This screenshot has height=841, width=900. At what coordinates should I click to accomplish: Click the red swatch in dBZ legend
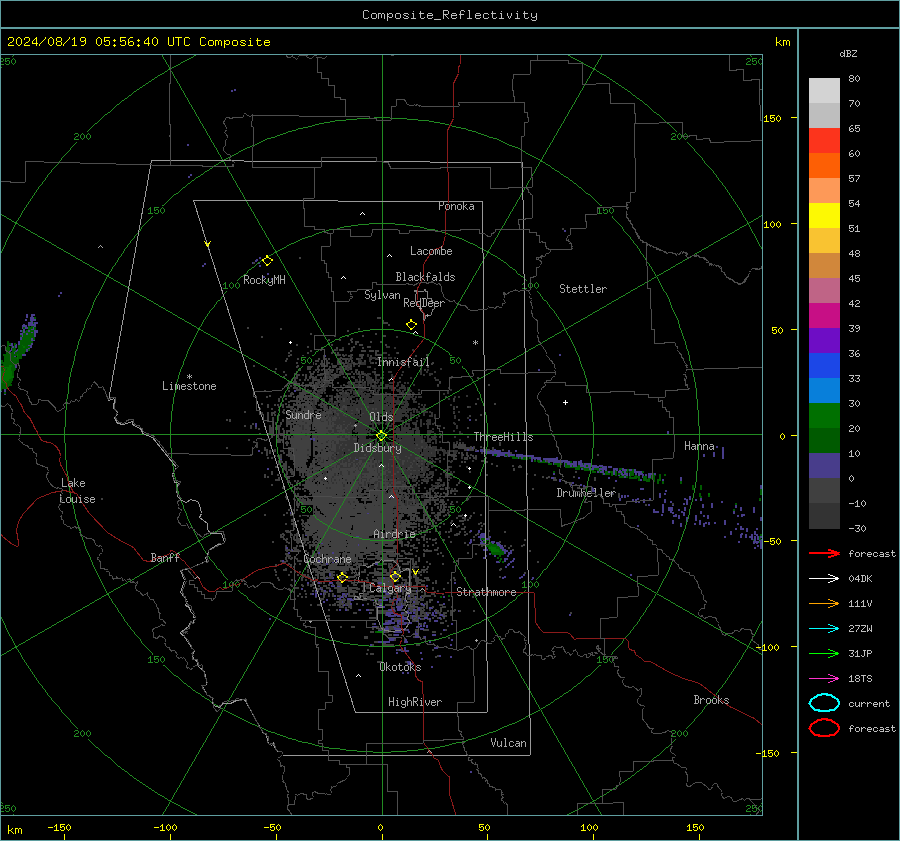click(x=824, y=140)
